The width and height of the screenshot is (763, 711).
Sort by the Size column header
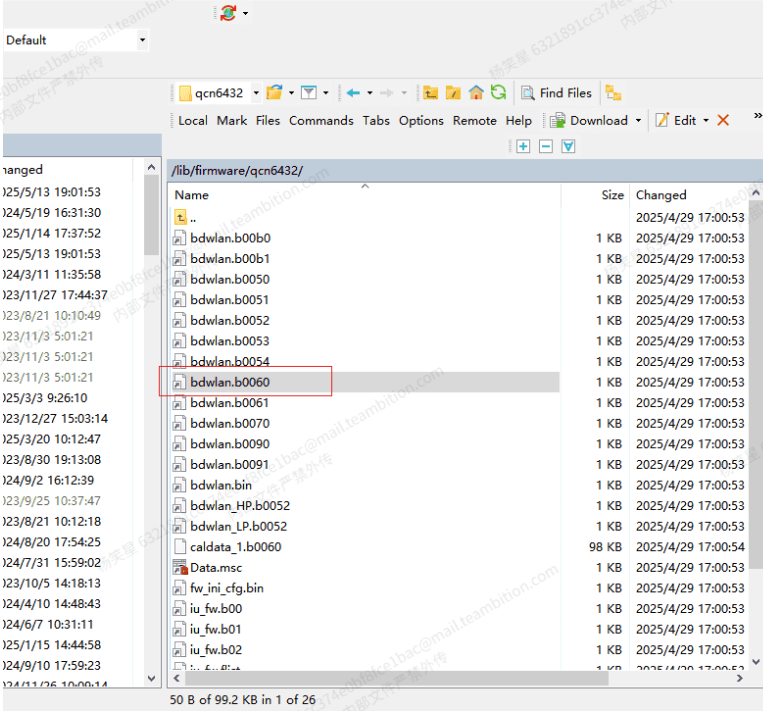595,195
